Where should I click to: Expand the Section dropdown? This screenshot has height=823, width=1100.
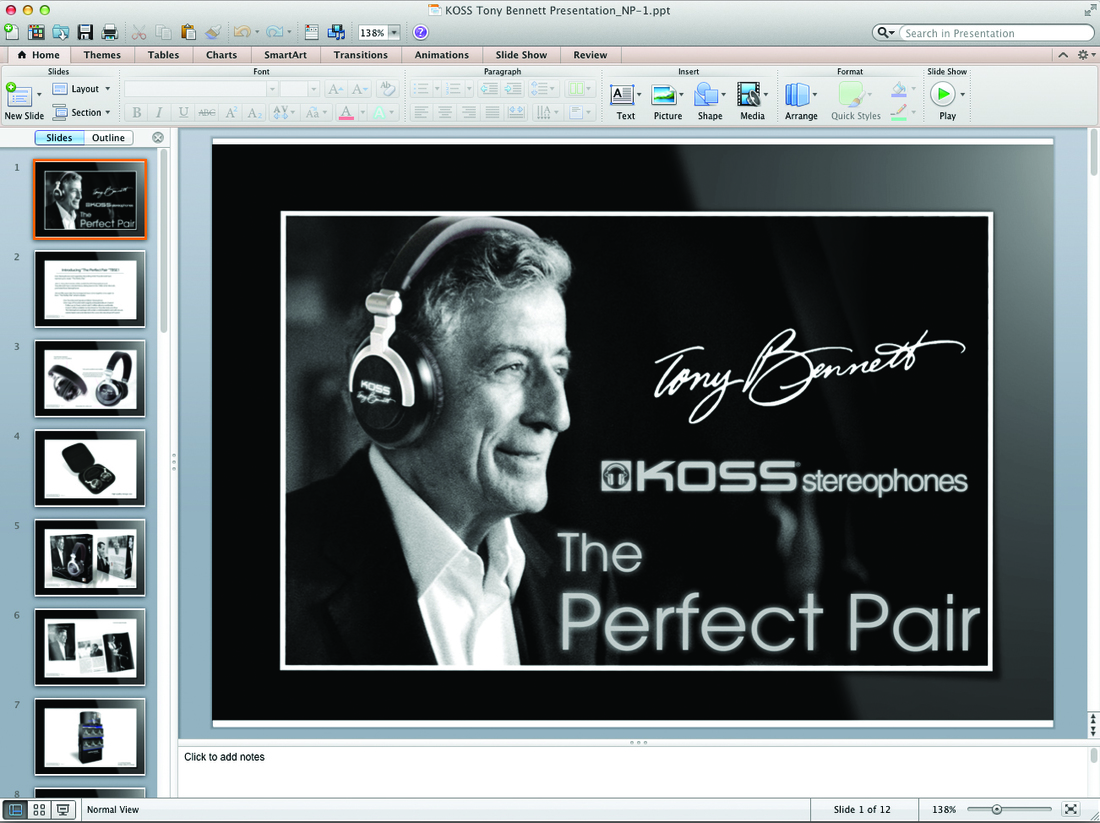pos(107,112)
